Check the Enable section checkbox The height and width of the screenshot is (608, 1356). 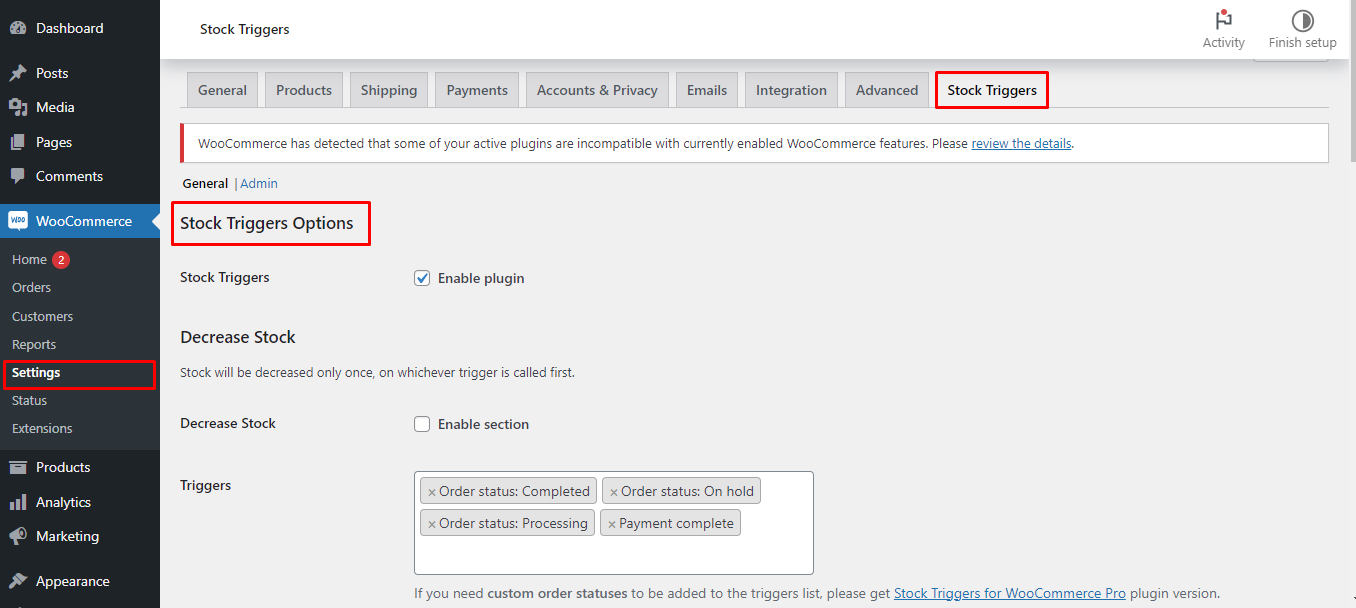[x=422, y=424]
